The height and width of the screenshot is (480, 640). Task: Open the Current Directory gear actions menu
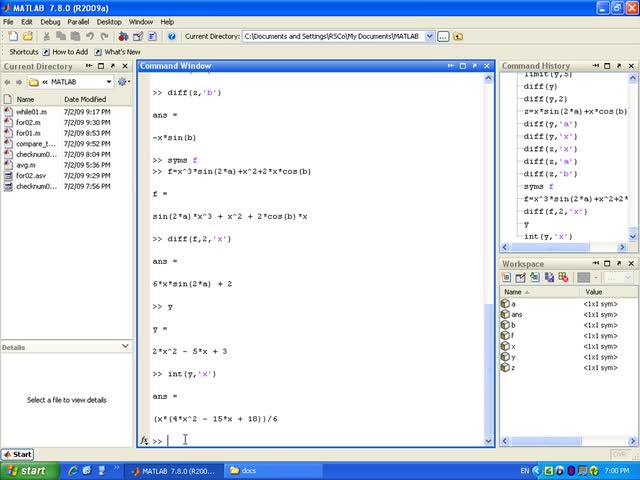pyautogui.click(x=123, y=82)
